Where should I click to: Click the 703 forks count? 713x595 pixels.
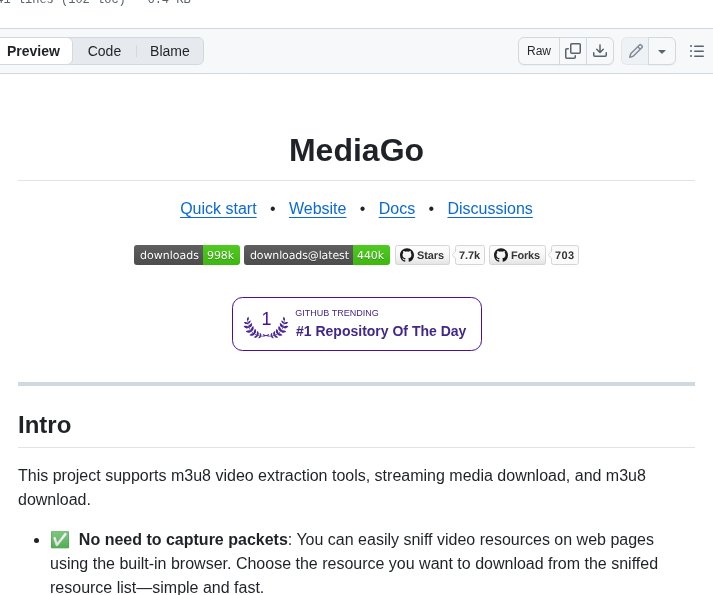[x=564, y=255]
